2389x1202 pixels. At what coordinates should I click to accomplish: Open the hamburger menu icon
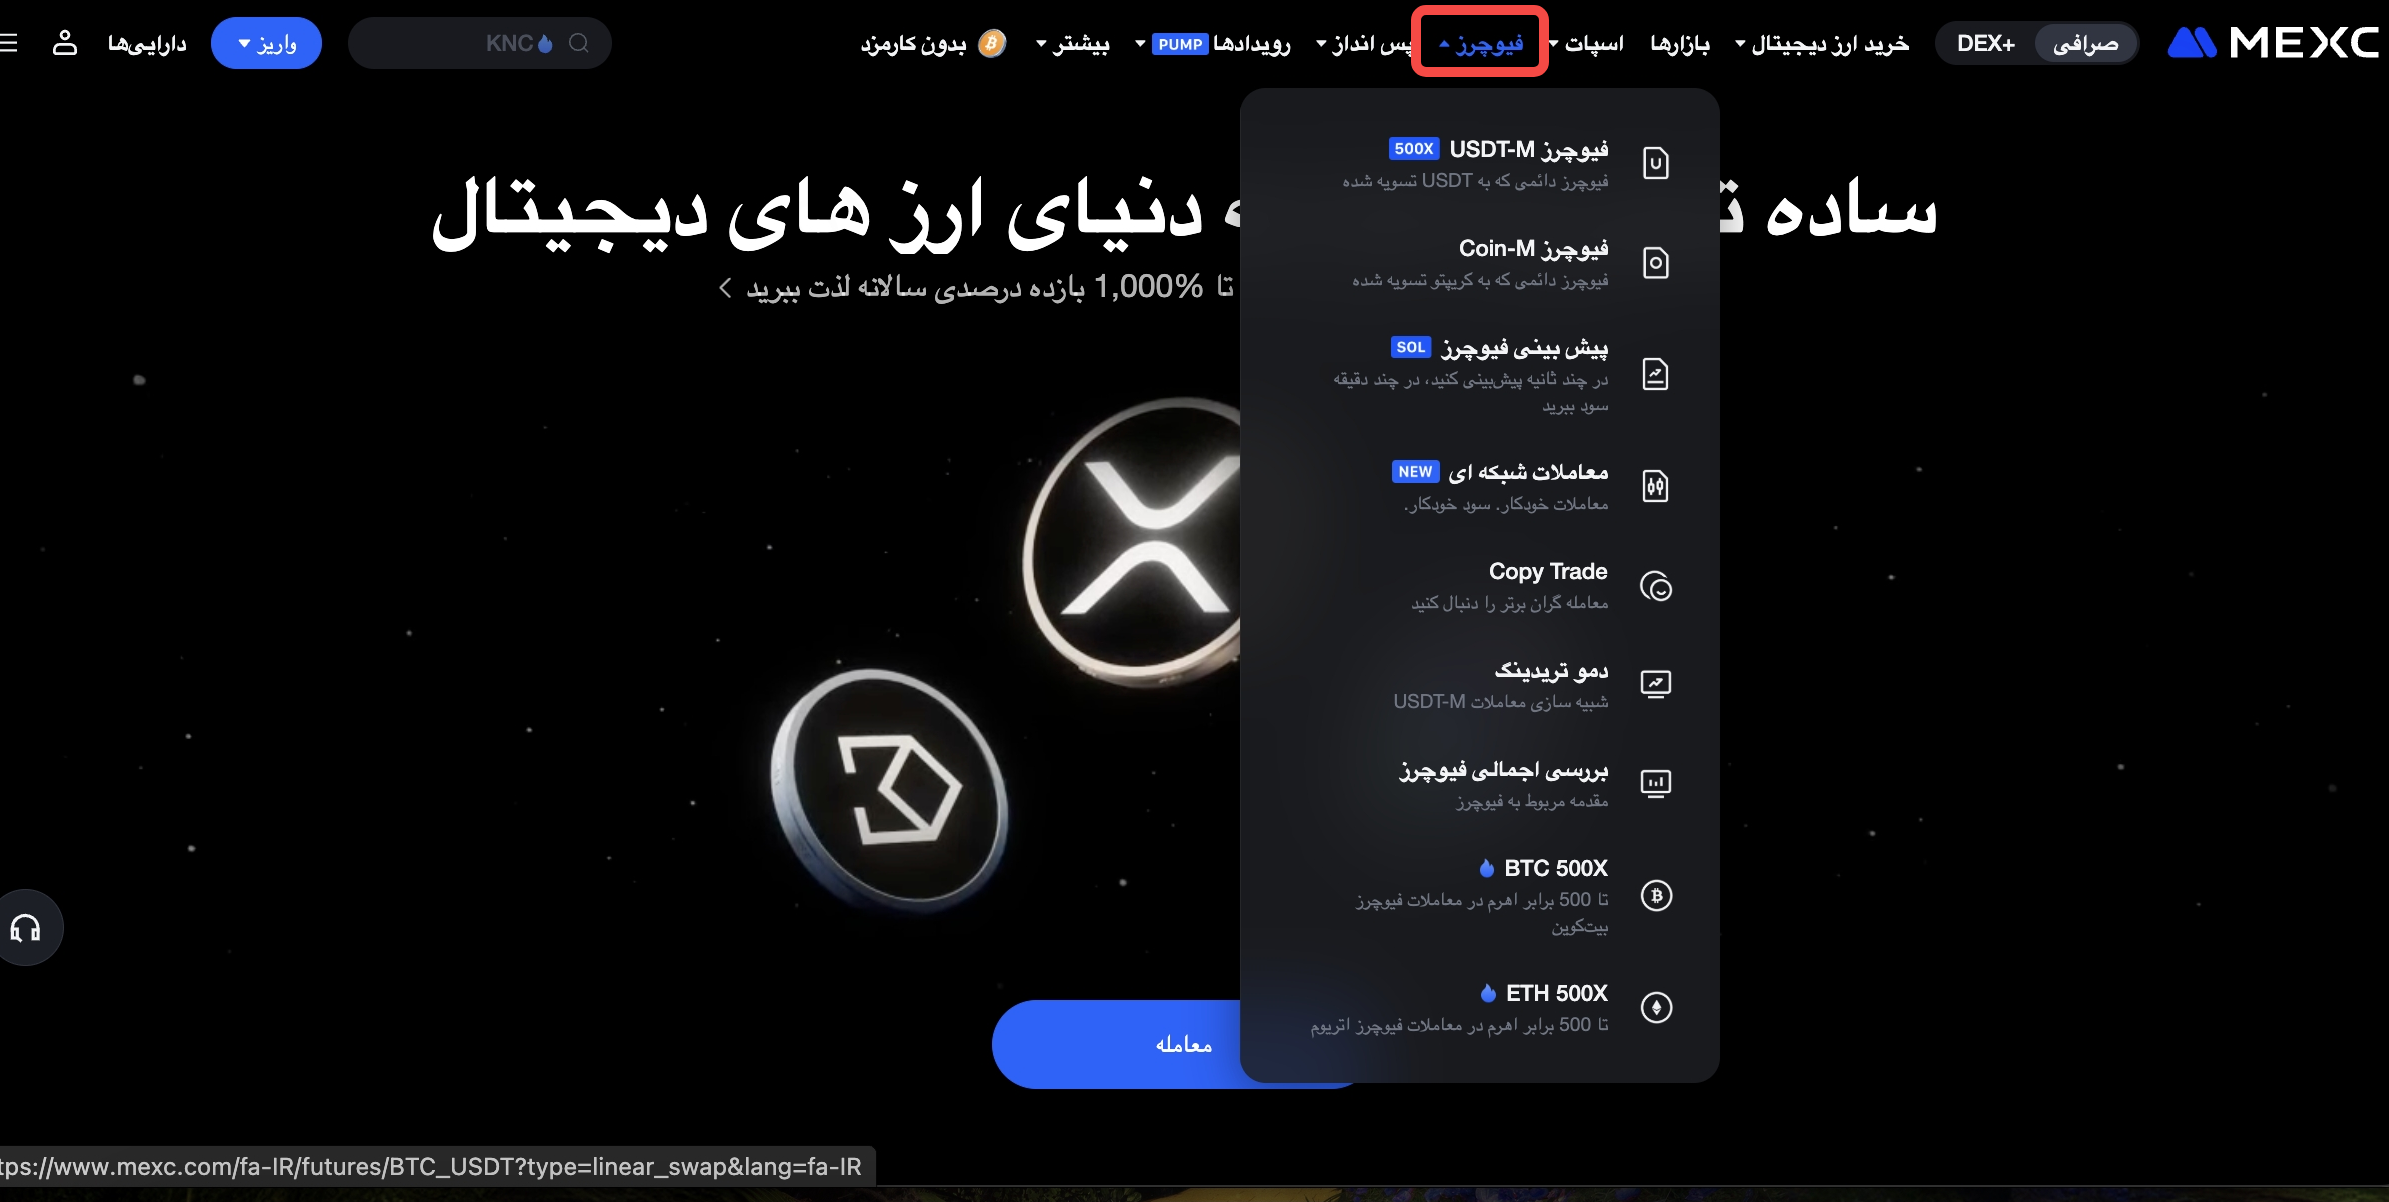tap(9, 43)
